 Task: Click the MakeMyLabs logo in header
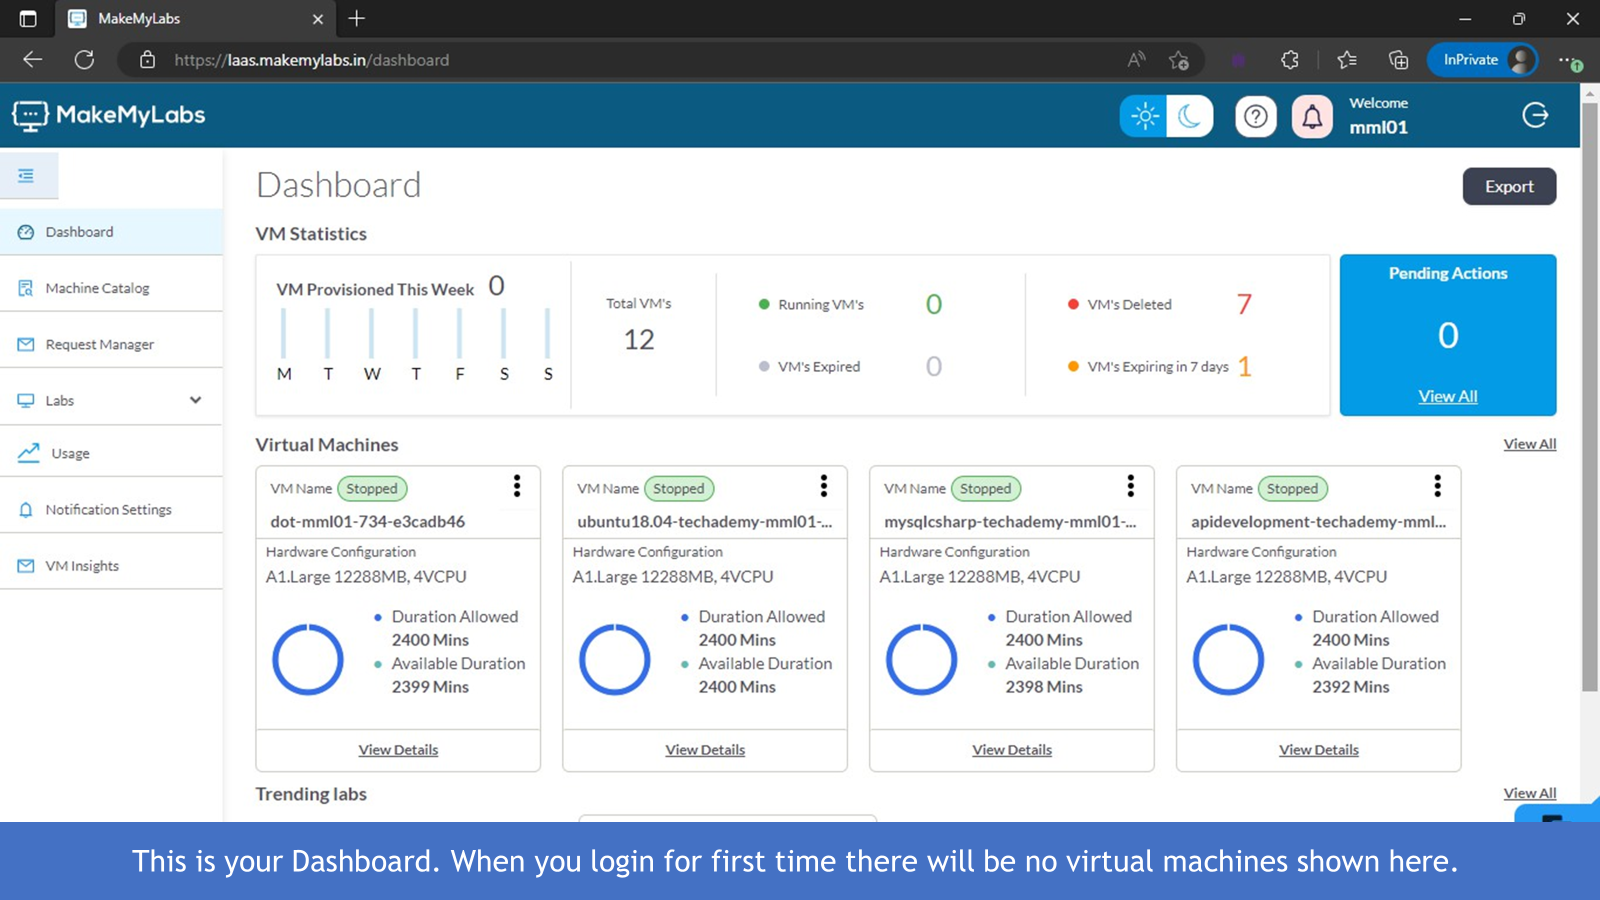109,116
